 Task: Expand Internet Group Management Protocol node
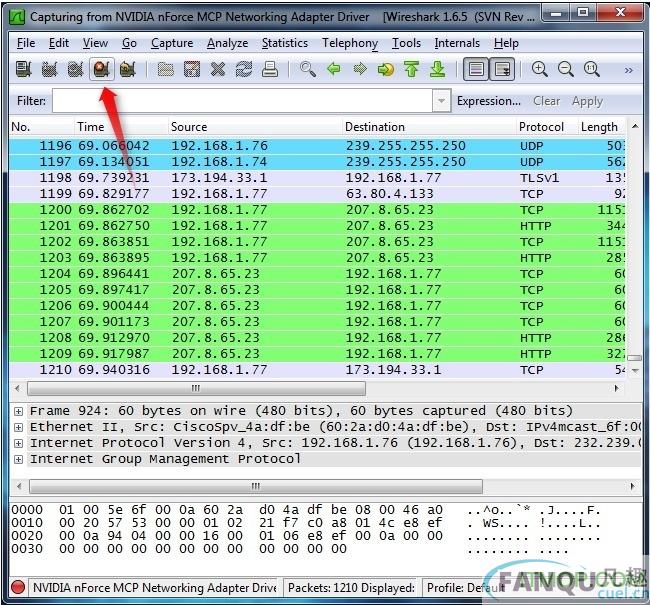click(x=18, y=459)
